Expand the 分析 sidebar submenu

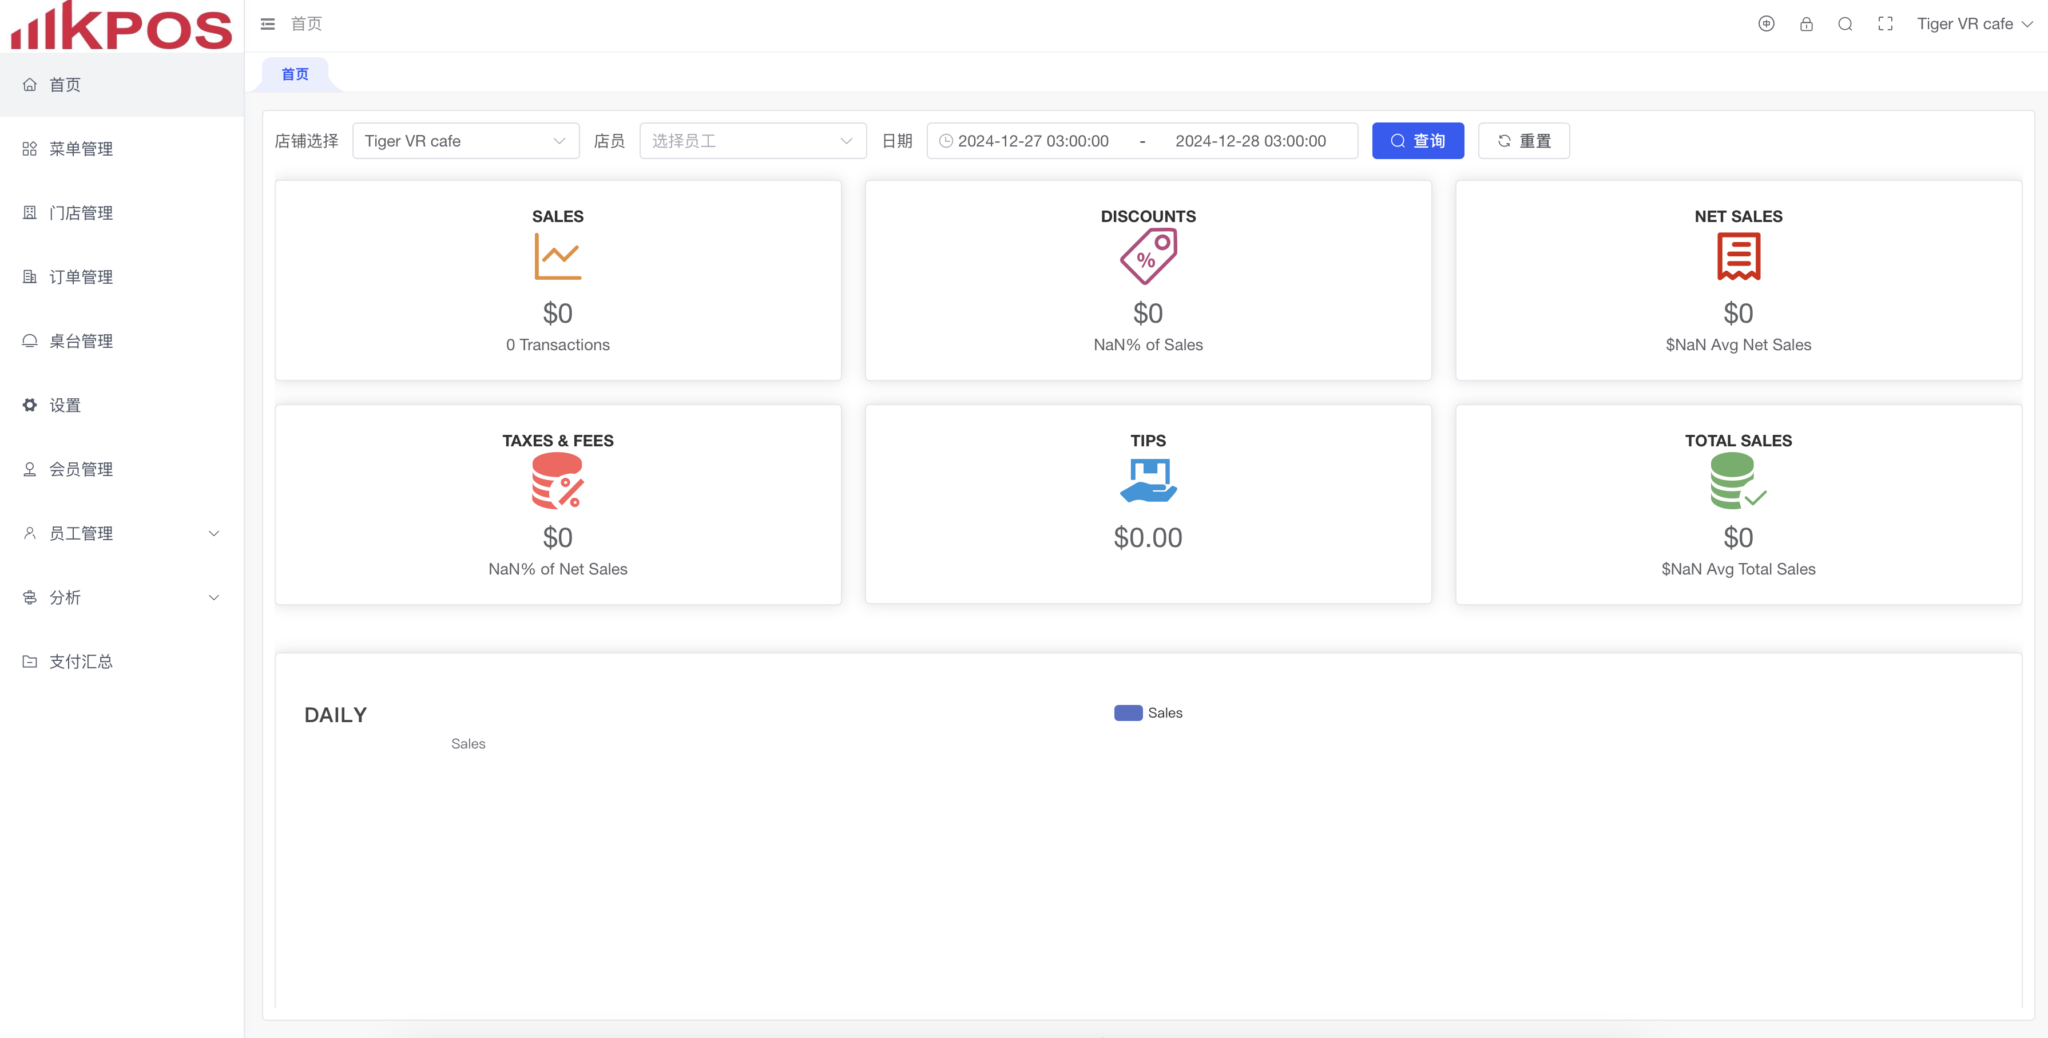coord(121,597)
